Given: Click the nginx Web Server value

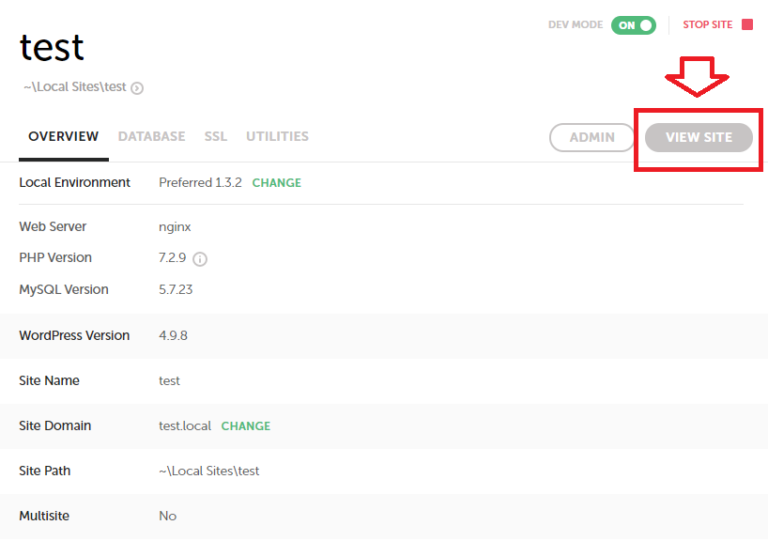Looking at the screenshot, I should pos(175,227).
